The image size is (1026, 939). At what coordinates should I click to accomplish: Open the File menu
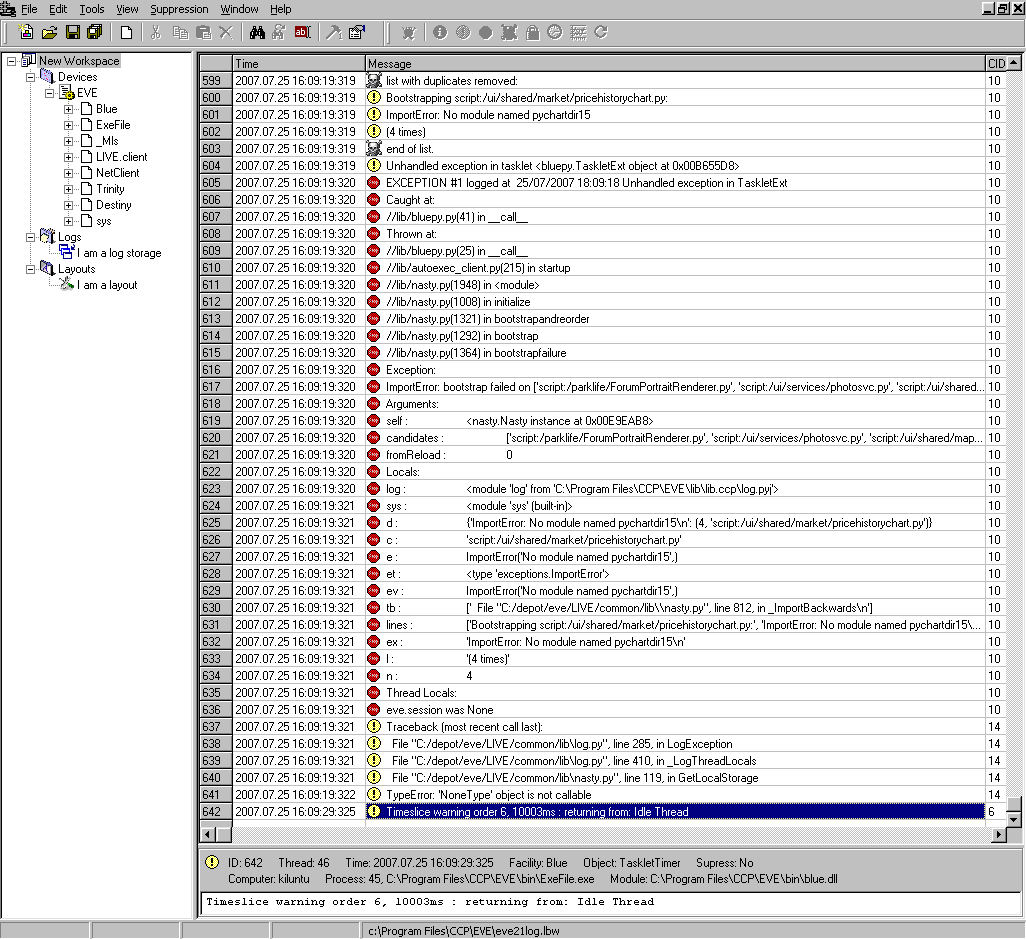click(x=29, y=9)
